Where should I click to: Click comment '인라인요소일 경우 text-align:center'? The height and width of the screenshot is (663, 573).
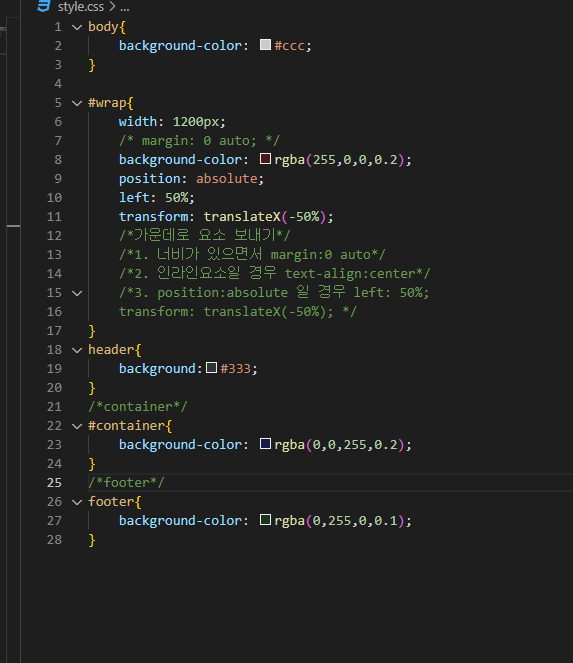tap(289, 274)
